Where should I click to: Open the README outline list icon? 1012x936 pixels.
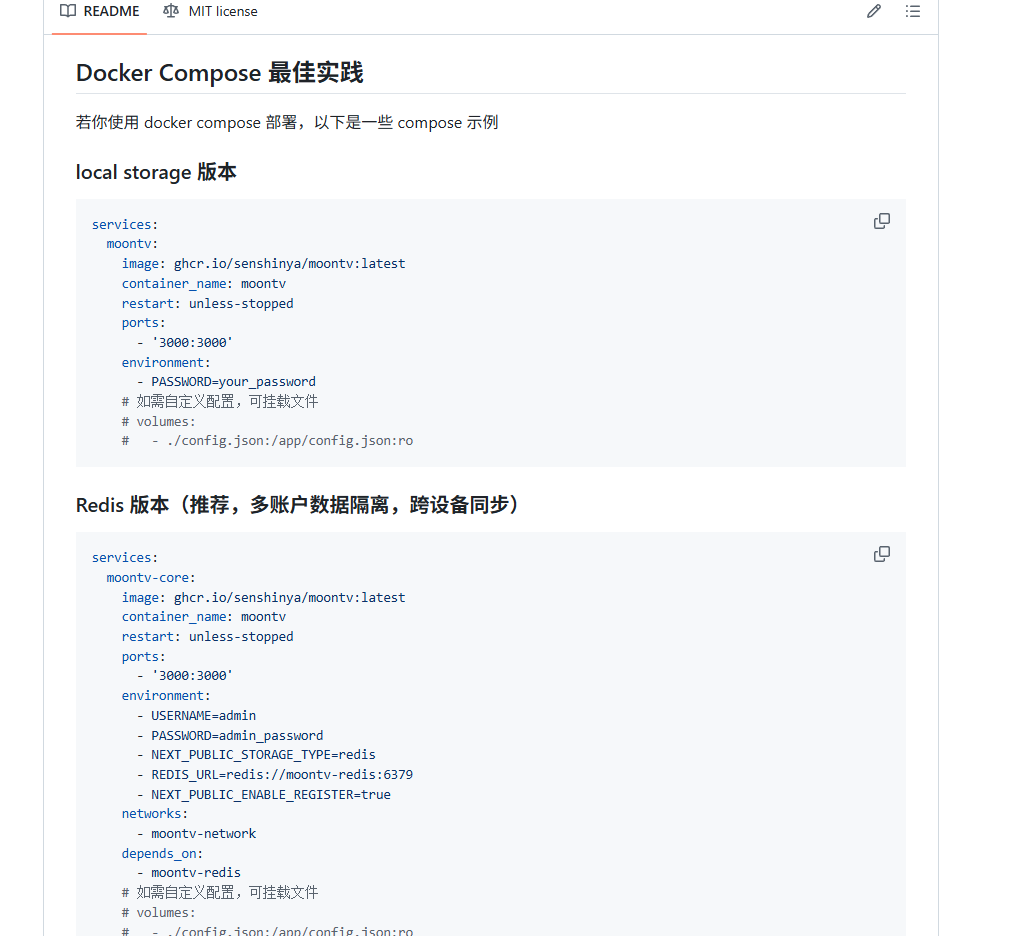912,12
